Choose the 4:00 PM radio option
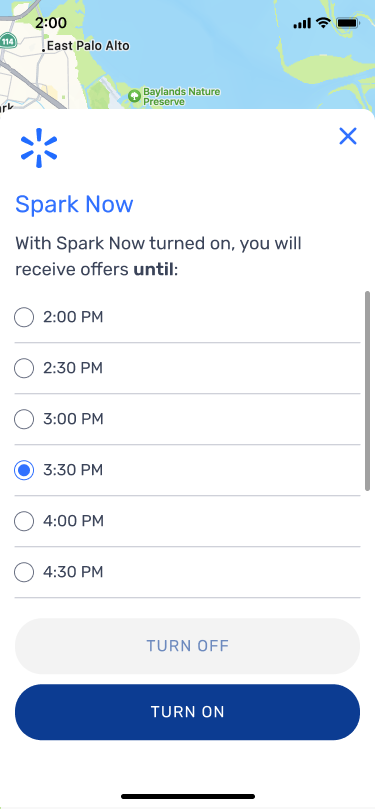Viewport: 375px width, 812px height. 187,521
